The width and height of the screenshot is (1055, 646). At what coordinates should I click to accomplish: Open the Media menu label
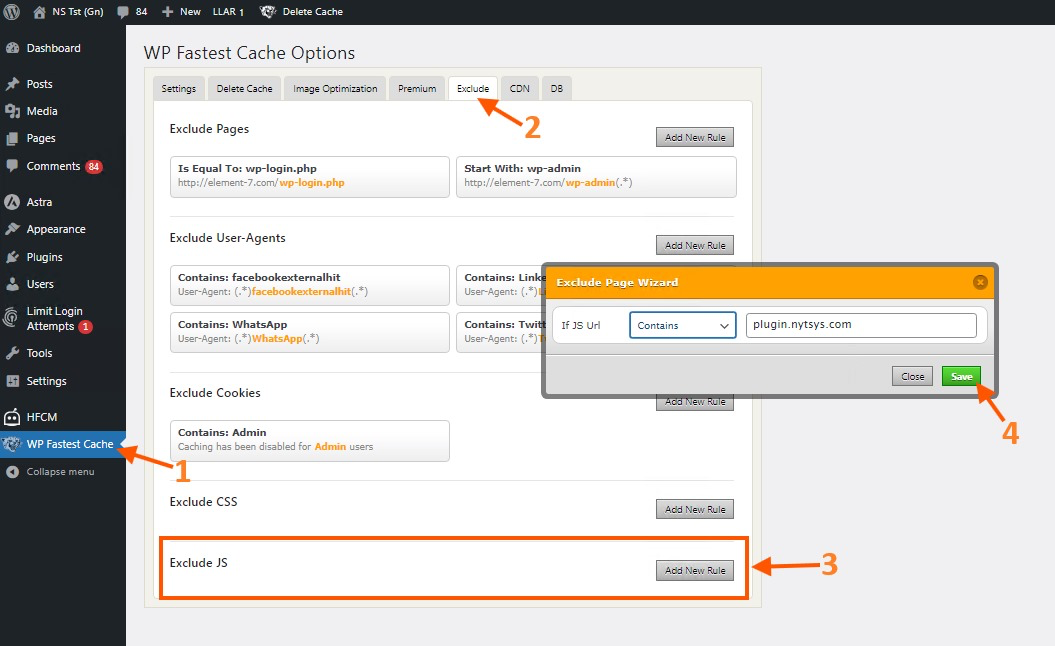(x=42, y=111)
